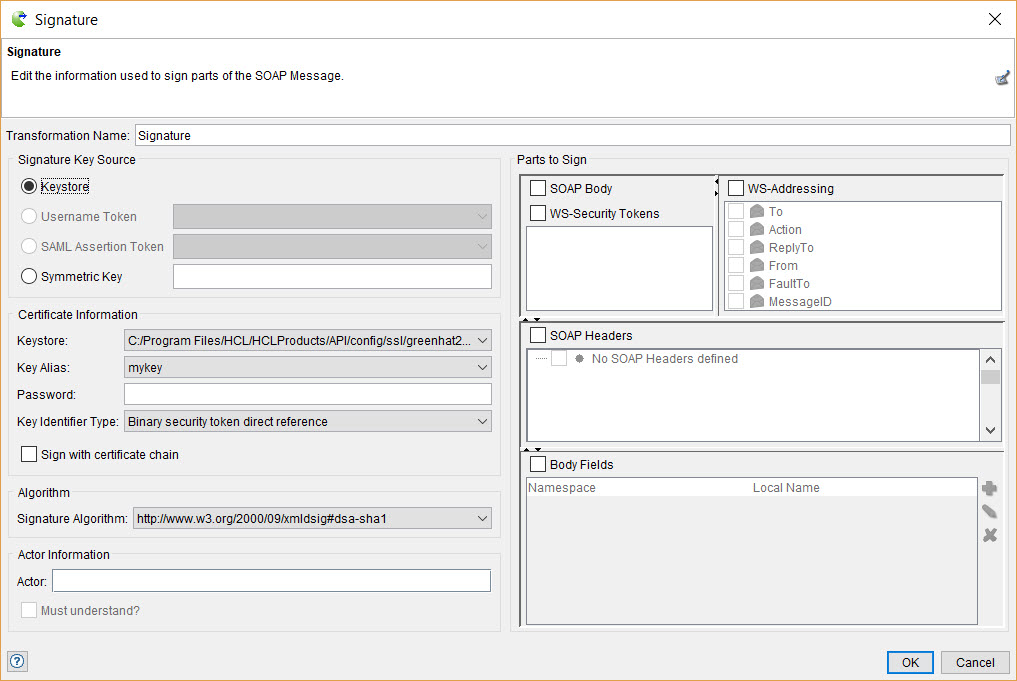Viewport: 1017px width, 681px height.
Task: Click the help question mark icon
Action: pyautogui.click(x=17, y=661)
